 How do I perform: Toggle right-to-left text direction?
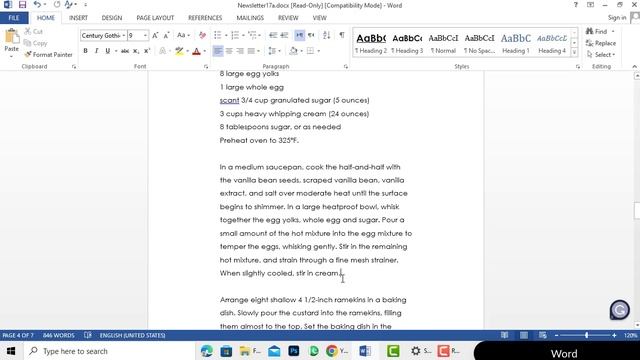point(311,36)
